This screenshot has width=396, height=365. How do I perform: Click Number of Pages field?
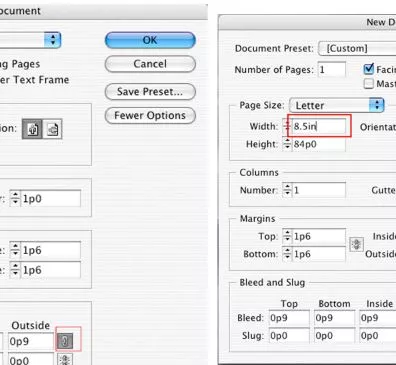coord(332,70)
